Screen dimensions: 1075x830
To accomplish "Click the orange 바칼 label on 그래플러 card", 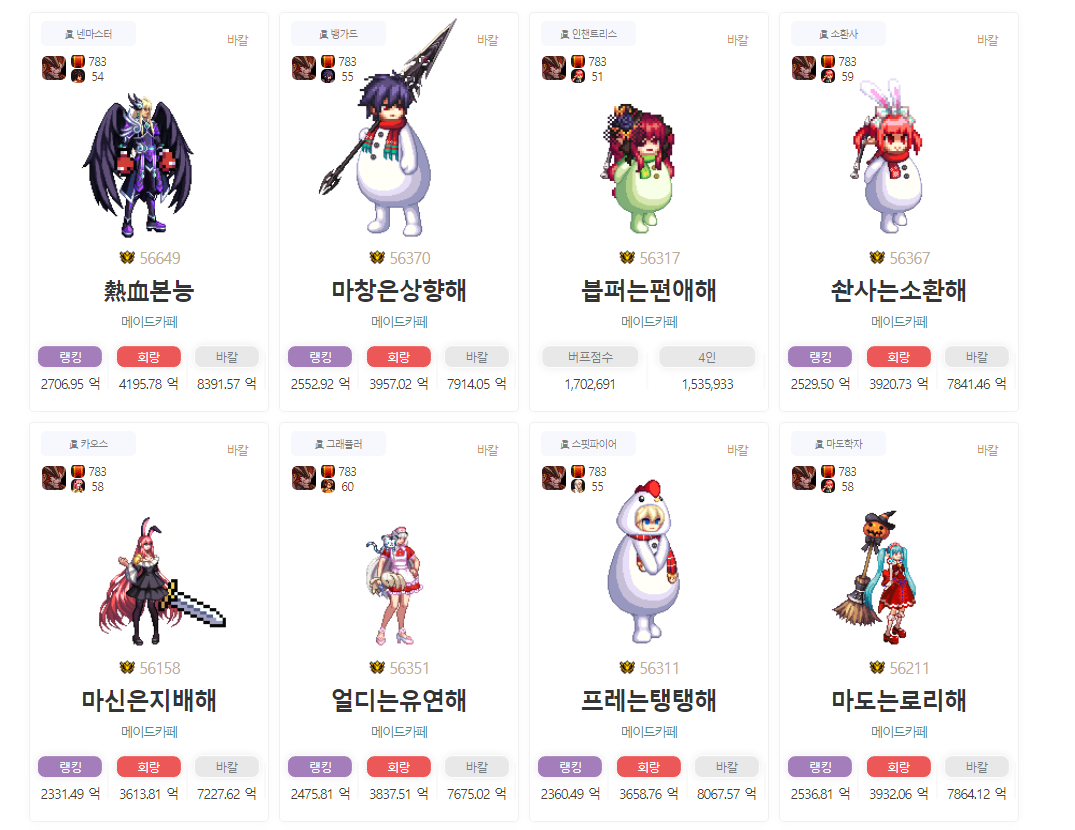I will pos(487,450).
